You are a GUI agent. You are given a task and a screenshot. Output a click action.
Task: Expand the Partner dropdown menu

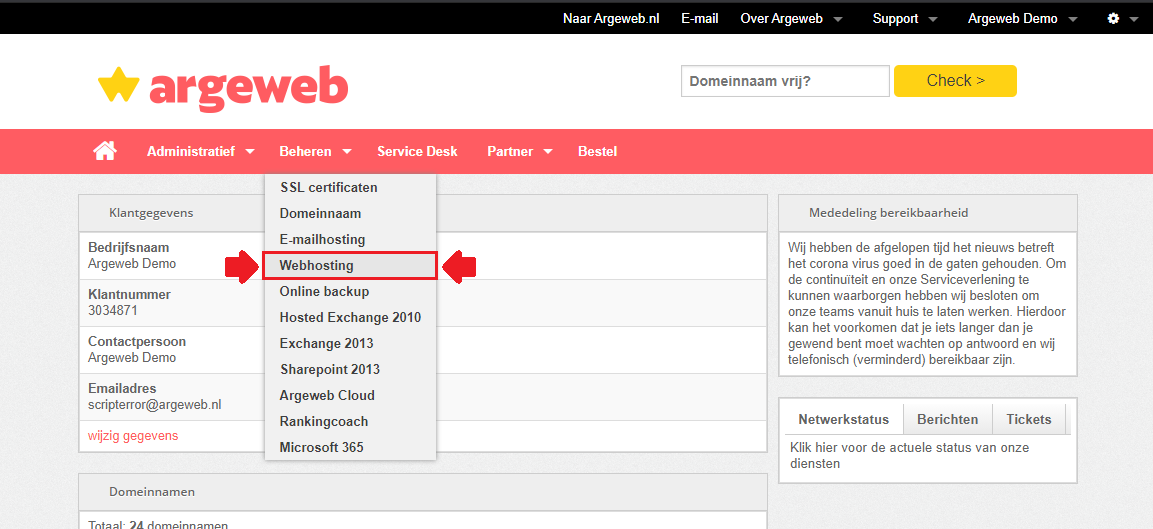pyautogui.click(x=520, y=152)
